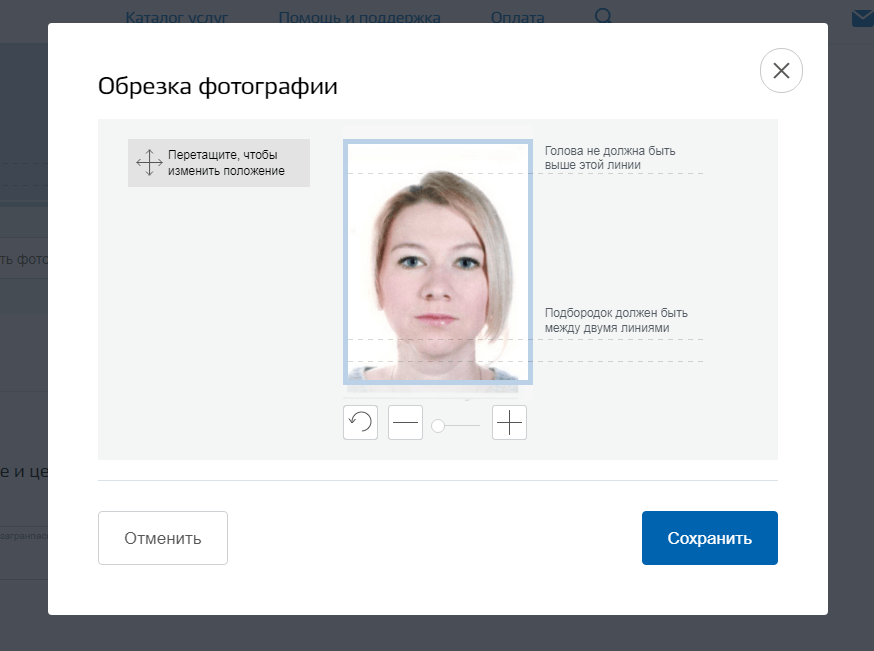The width and height of the screenshot is (874, 651).
Task: Click the hint 'Подбородок должен быть между двумя линиями'
Action: (x=616, y=320)
